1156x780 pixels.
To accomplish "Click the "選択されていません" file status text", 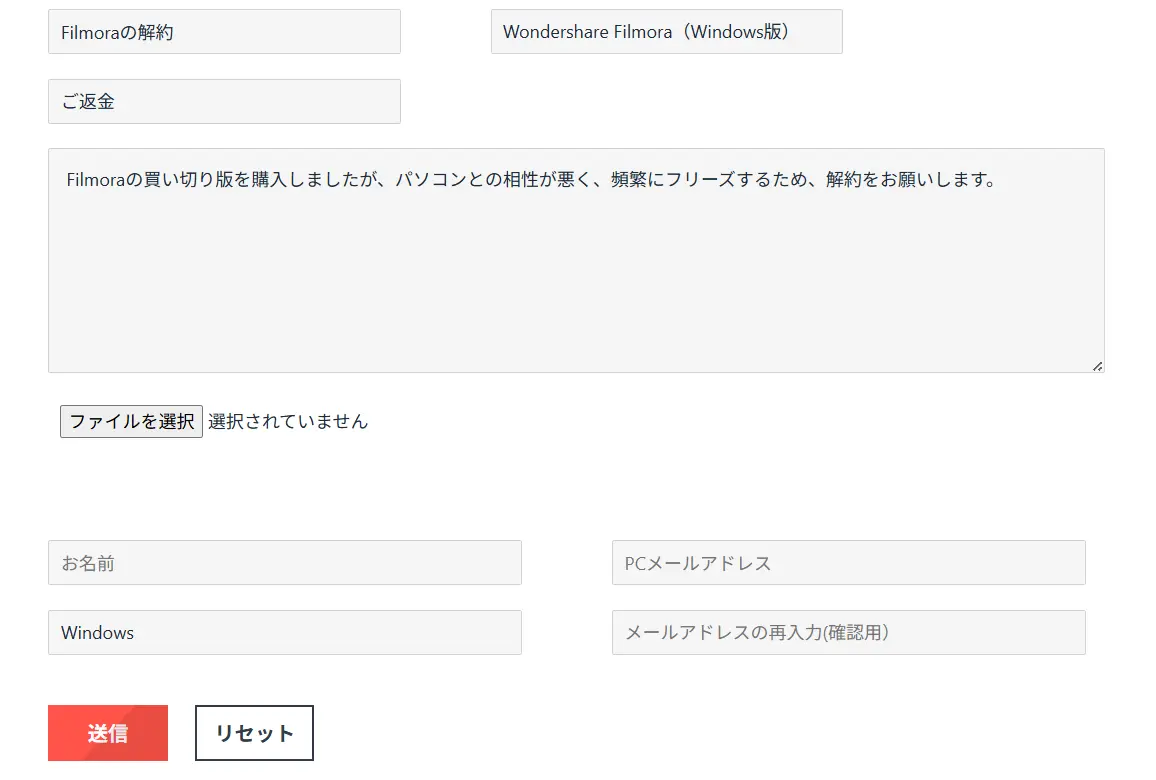I will click(288, 422).
